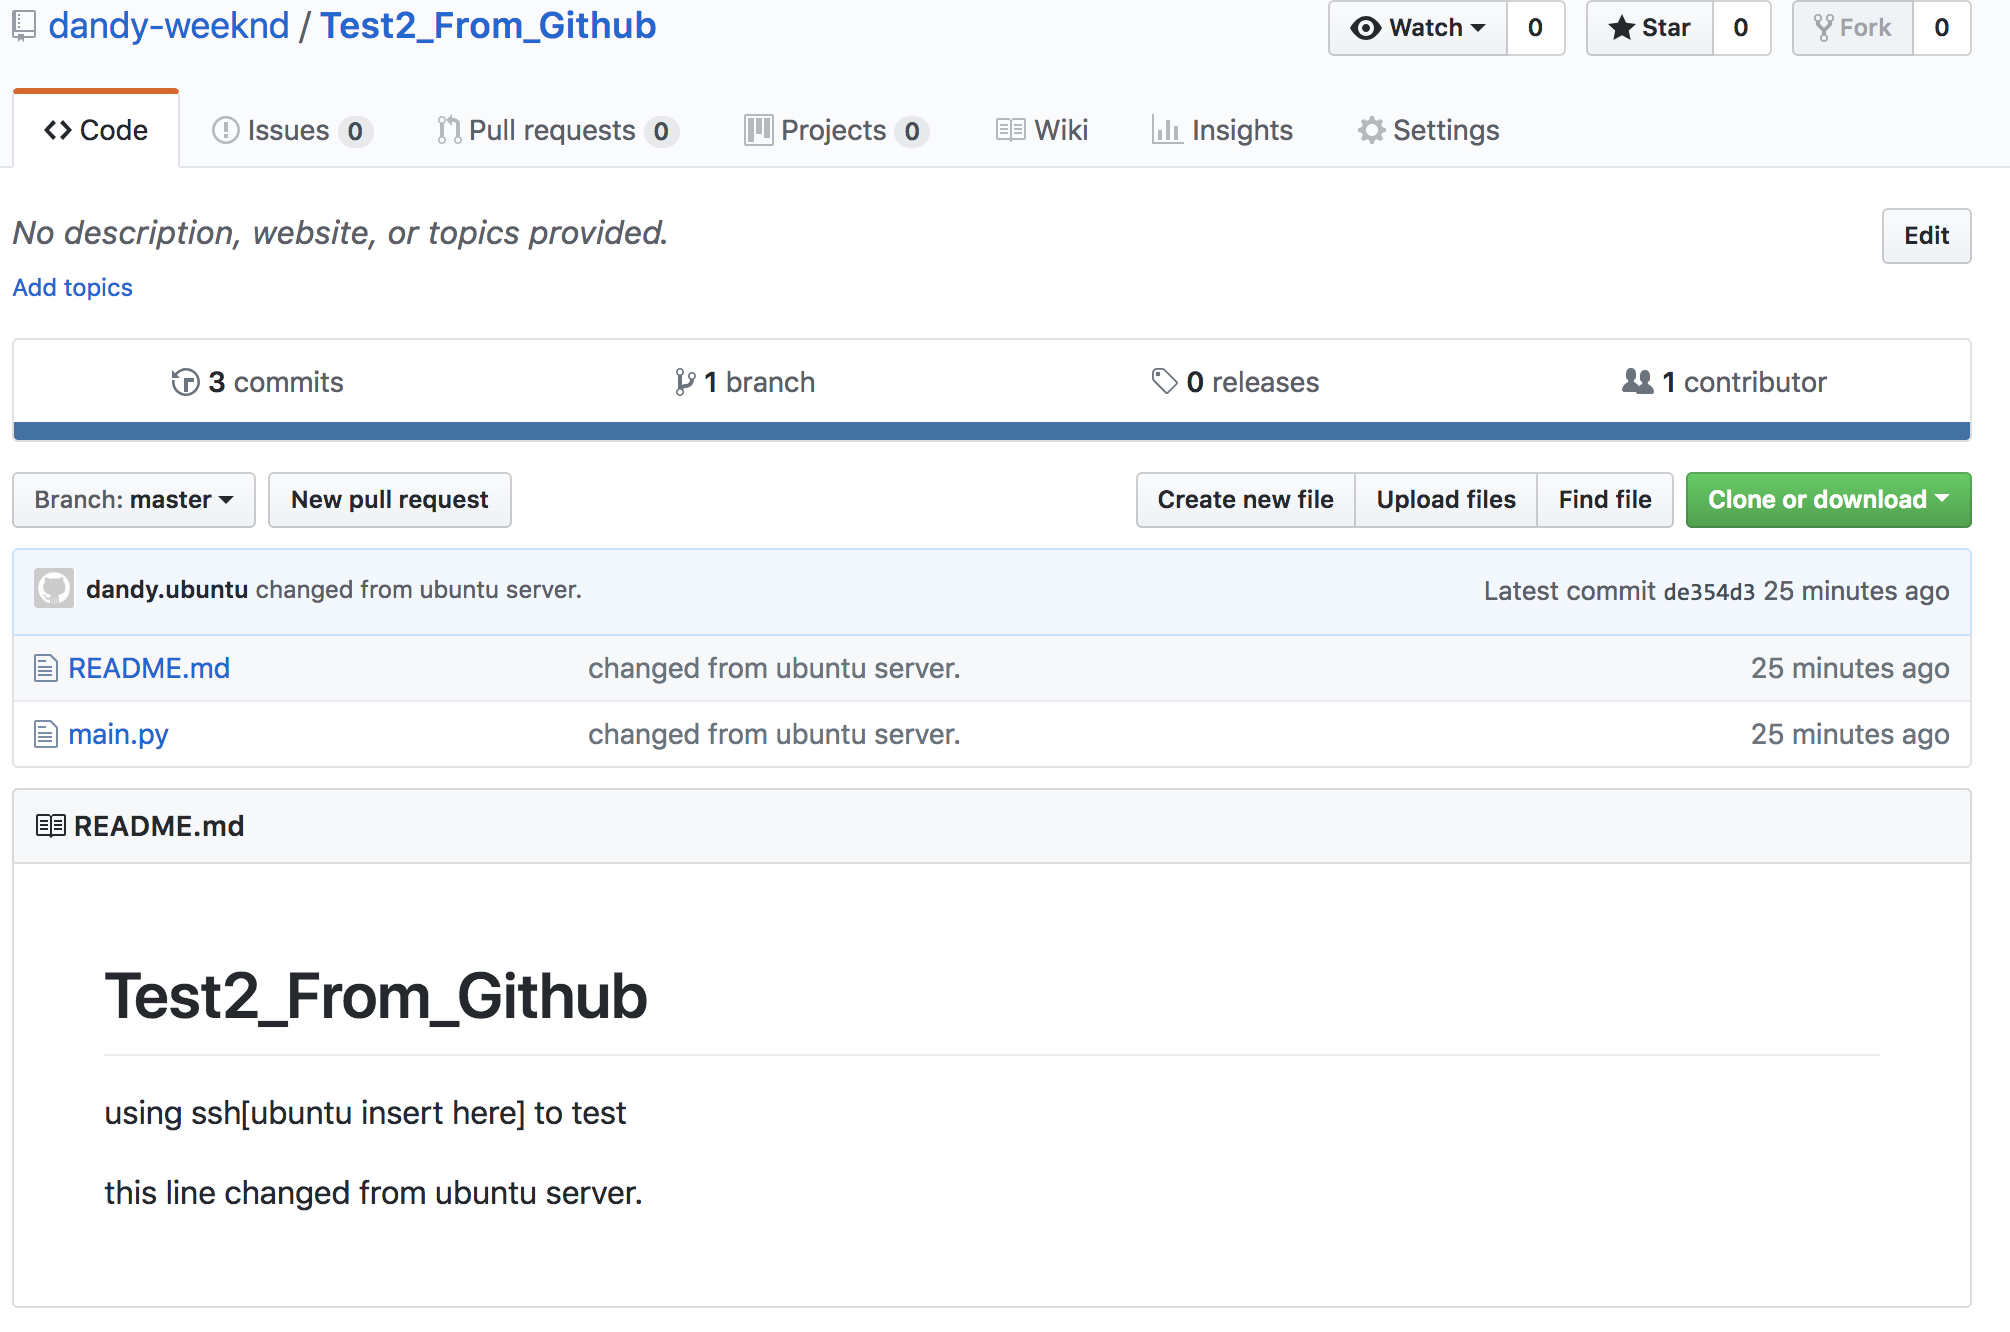This screenshot has height=1332, width=2010.
Task: Click the dandy.ubuntu avatar image
Action: tap(54, 589)
